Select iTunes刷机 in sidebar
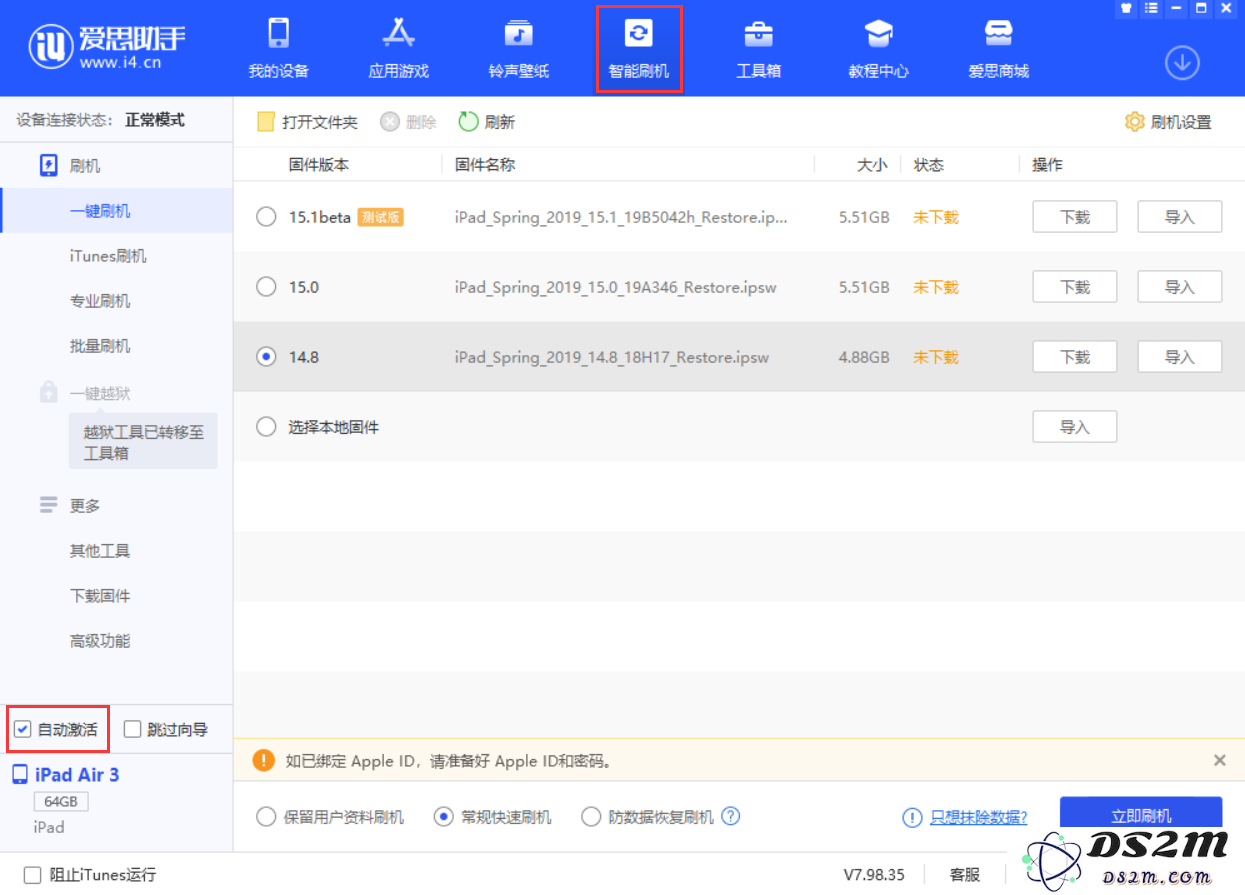Image resolution: width=1245 pixels, height=895 pixels. 108,256
